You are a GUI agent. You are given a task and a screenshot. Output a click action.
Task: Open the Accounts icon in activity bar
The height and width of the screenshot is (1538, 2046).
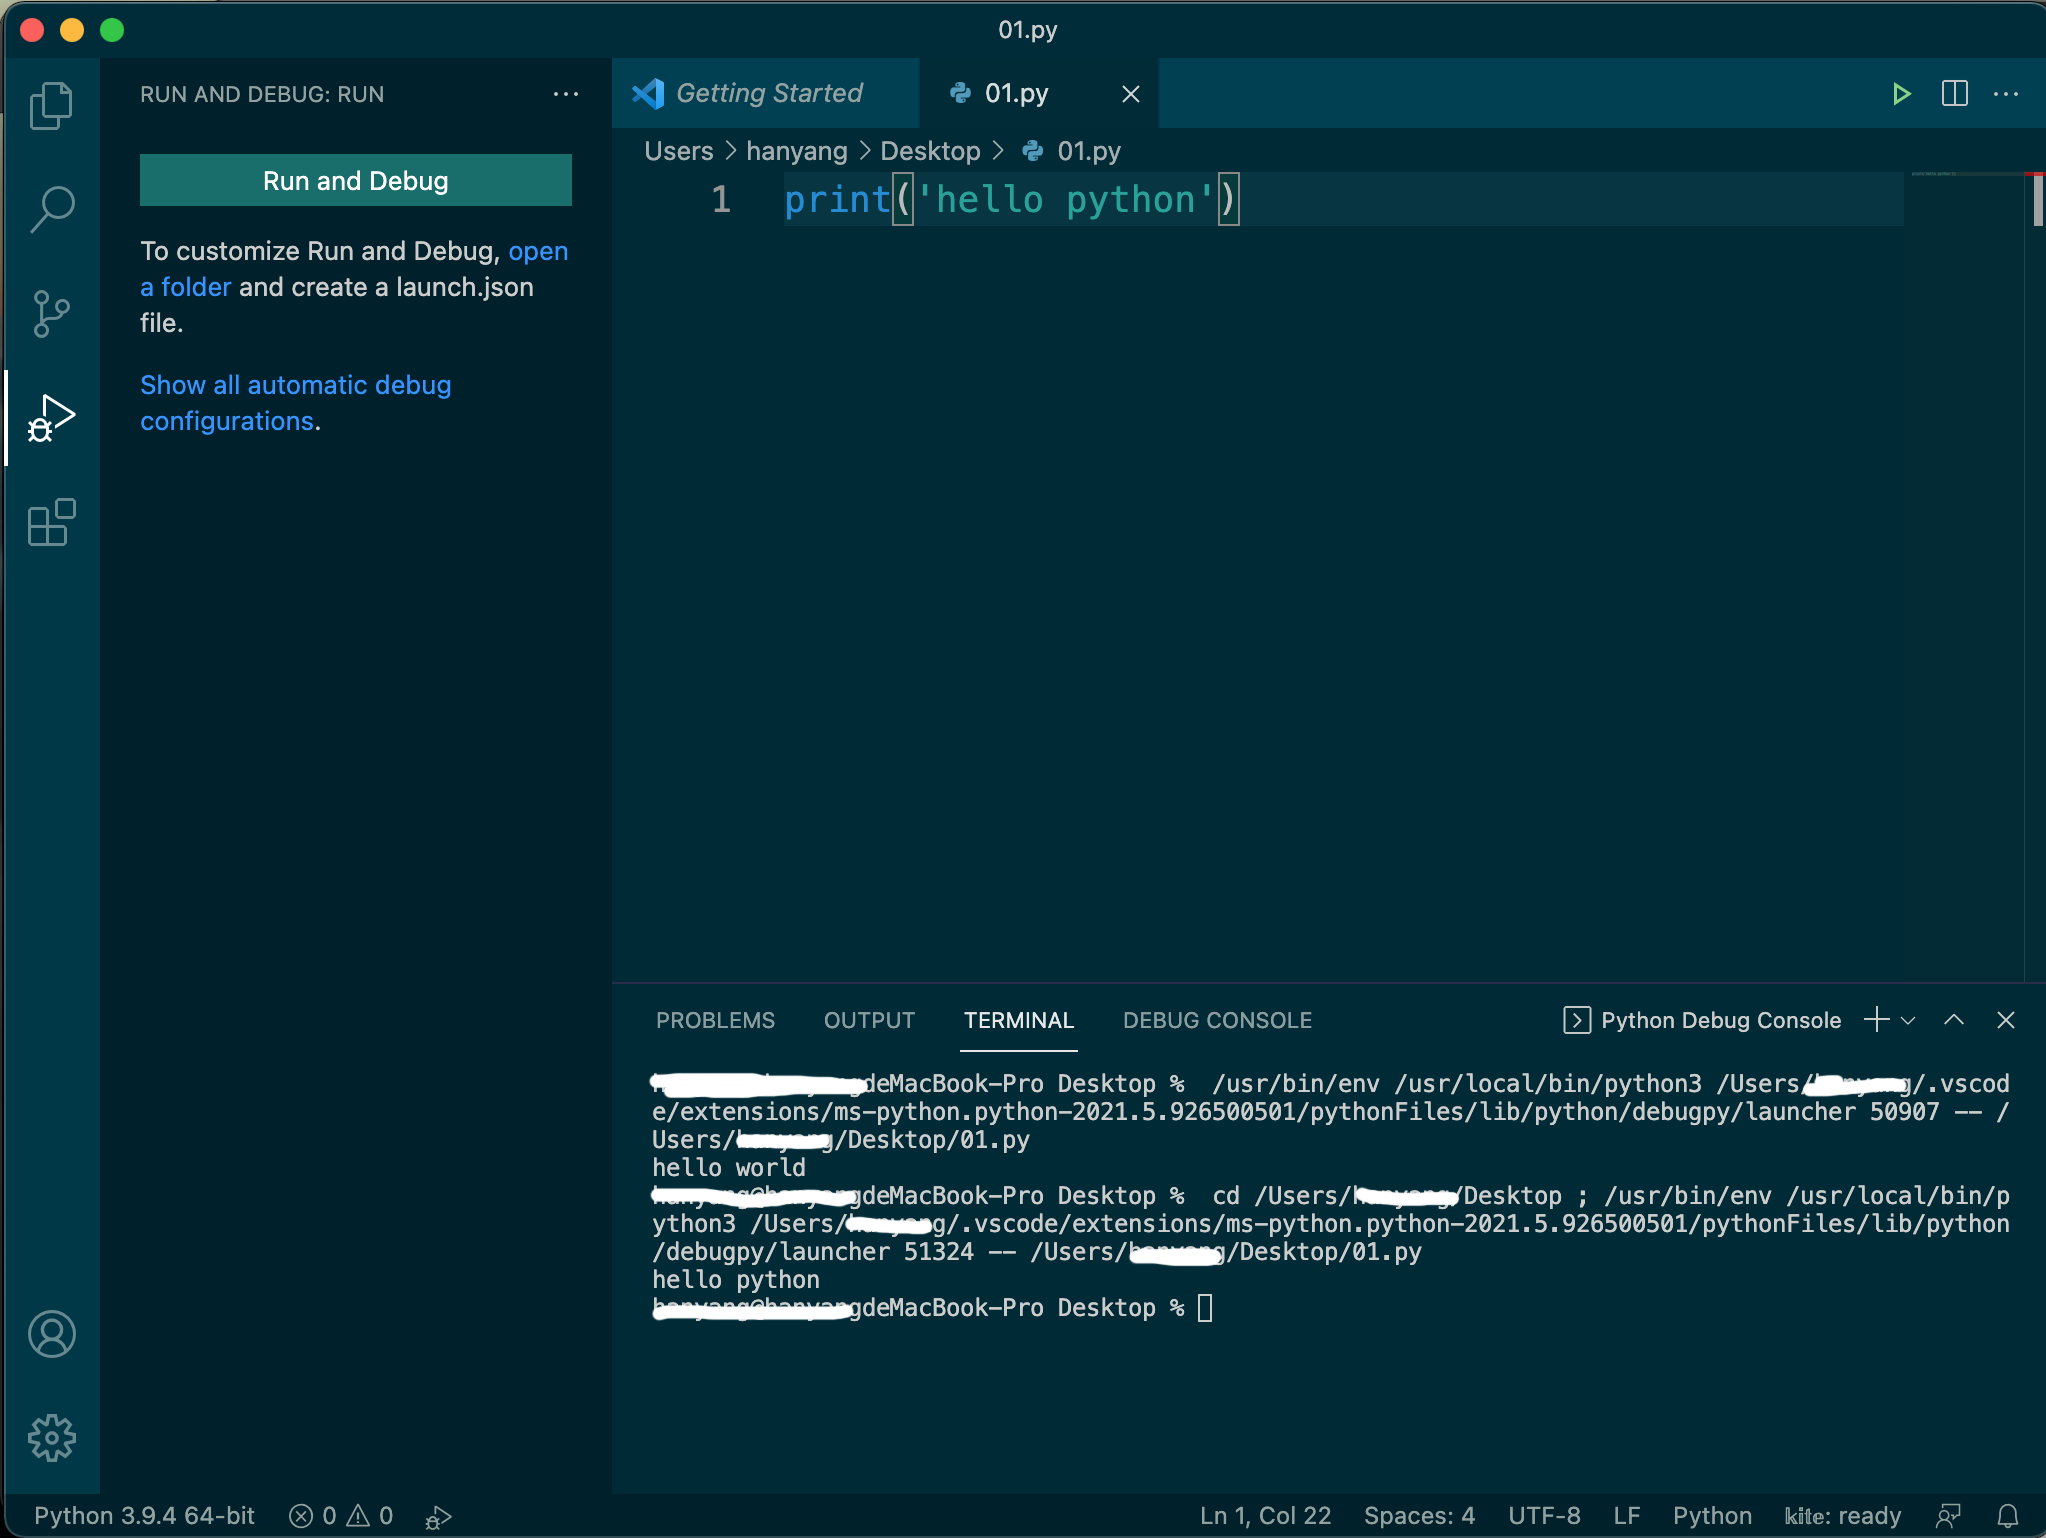52,1334
